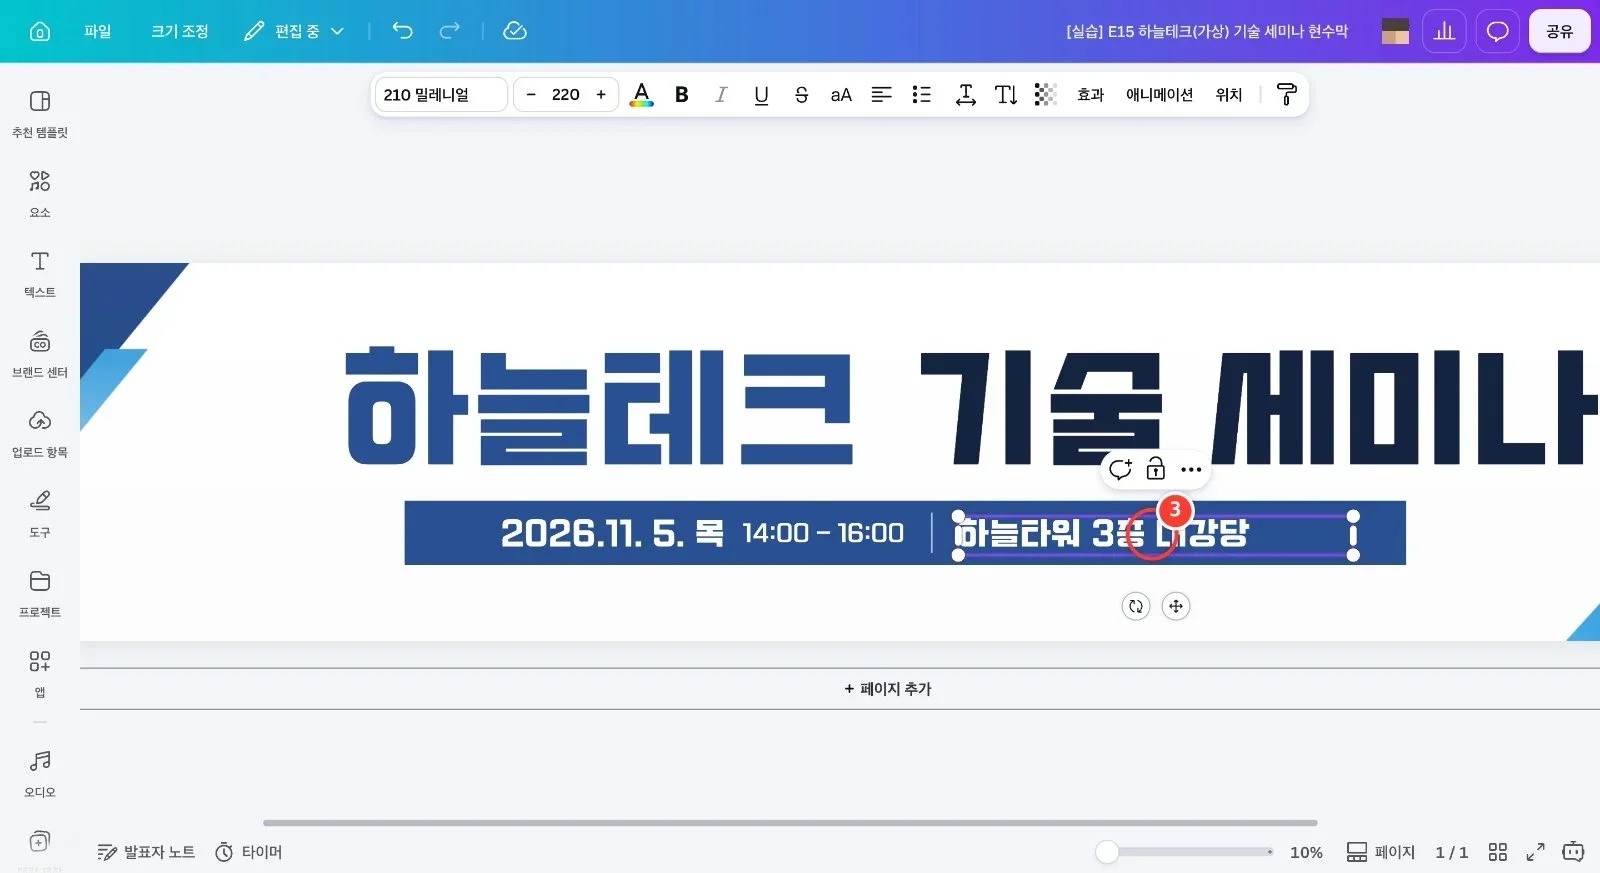Screen dimensions: 1600x873
Task: Open the 효과 effects panel
Action: pos(1090,95)
